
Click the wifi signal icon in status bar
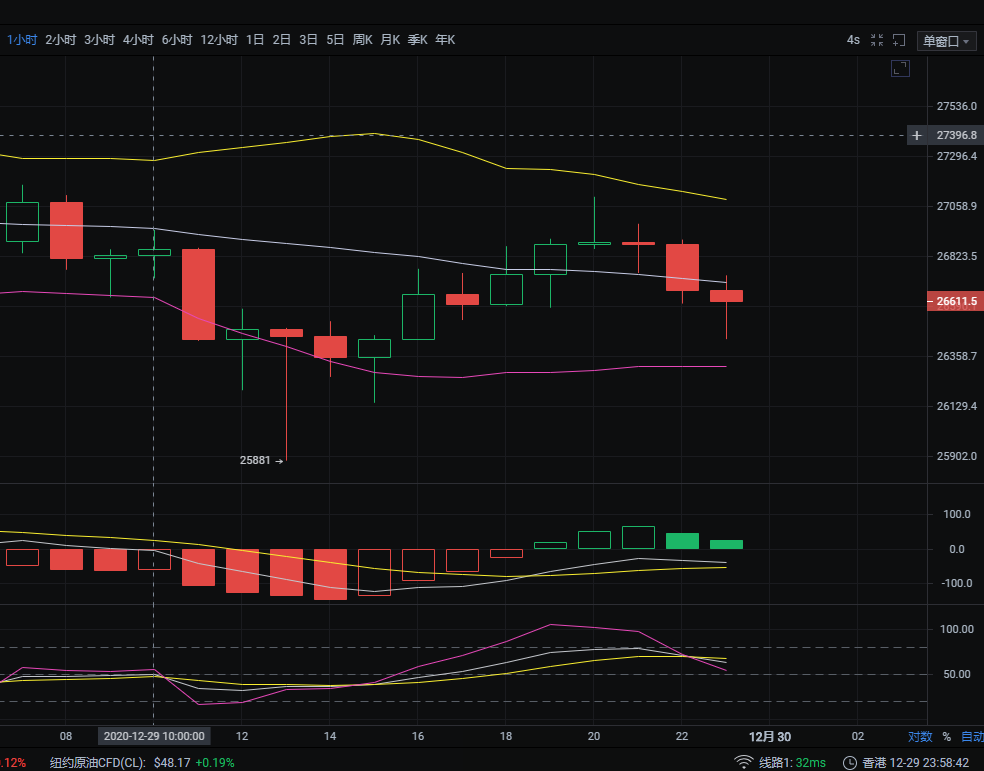(x=744, y=762)
